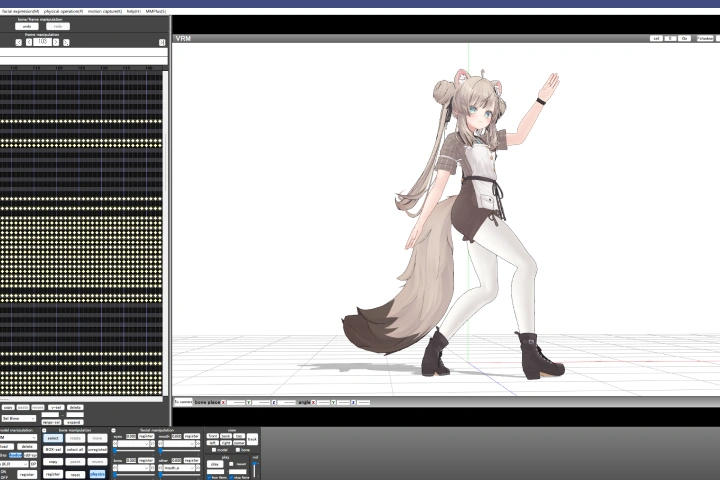Screen dimensions: 720x480
Task: Activate the select bone mode
Action: 53,438
